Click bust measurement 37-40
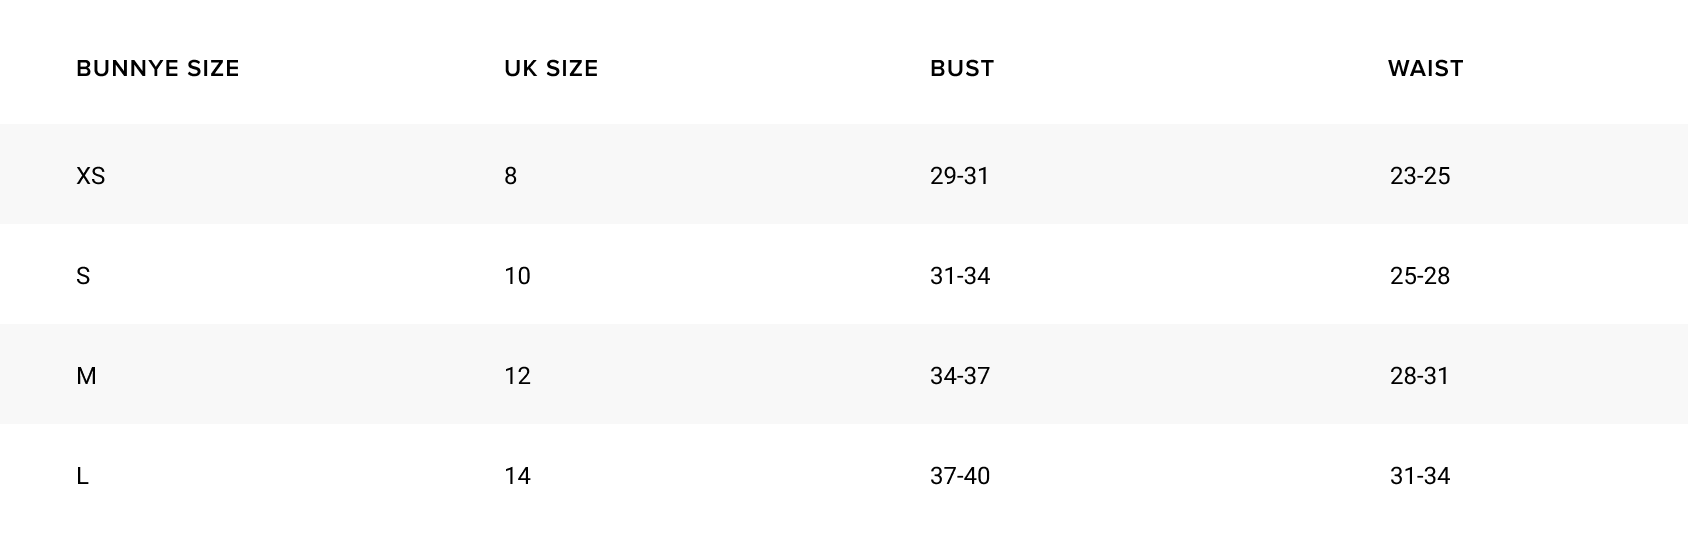This screenshot has height=554, width=1688. coord(960,476)
